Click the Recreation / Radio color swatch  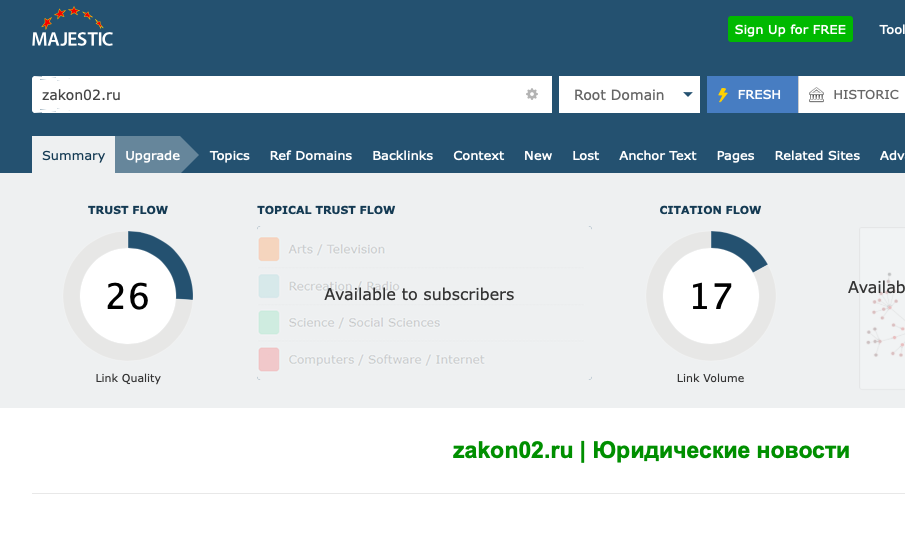coord(269,286)
